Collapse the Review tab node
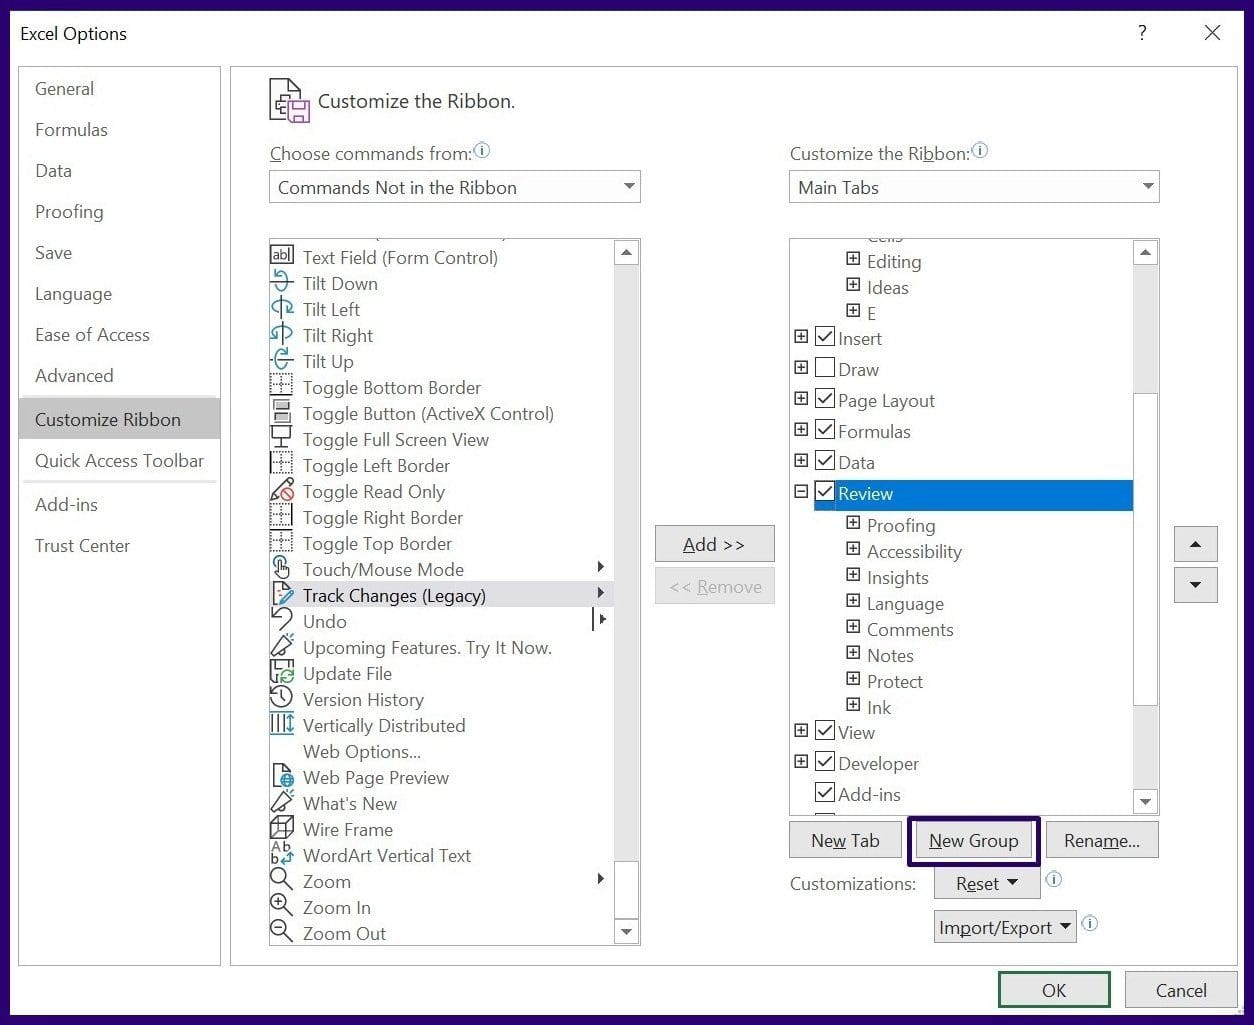The height and width of the screenshot is (1025, 1254). click(801, 492)
